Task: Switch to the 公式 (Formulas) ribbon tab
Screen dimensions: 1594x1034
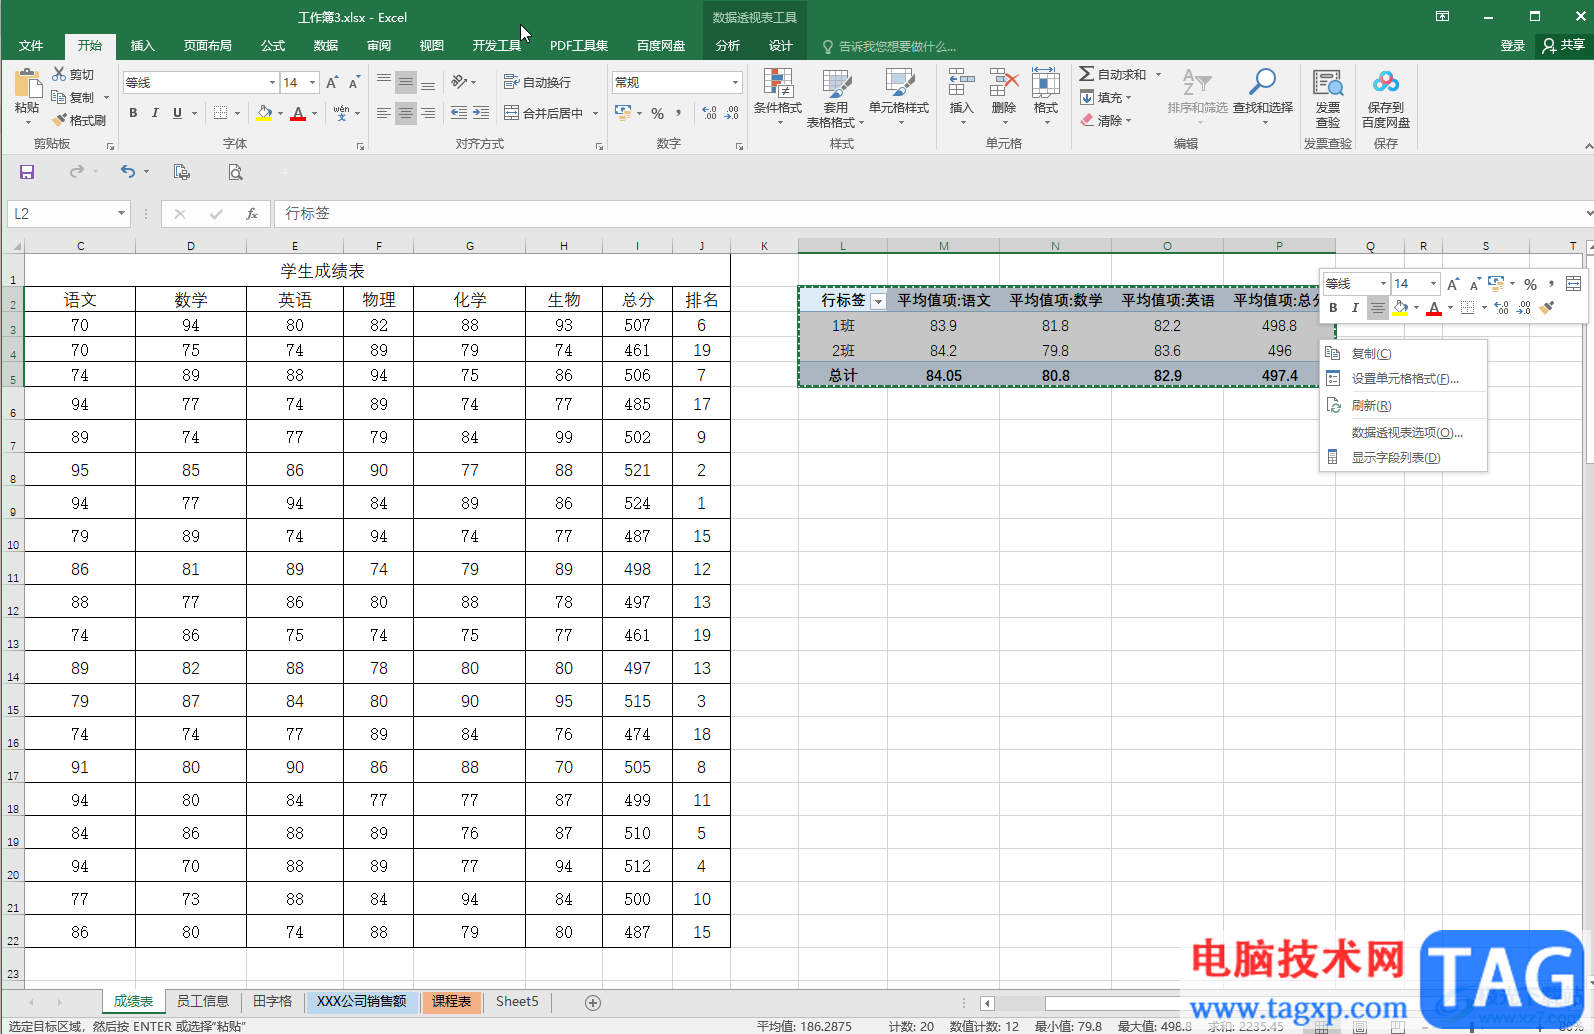Action: pos(273,46)
